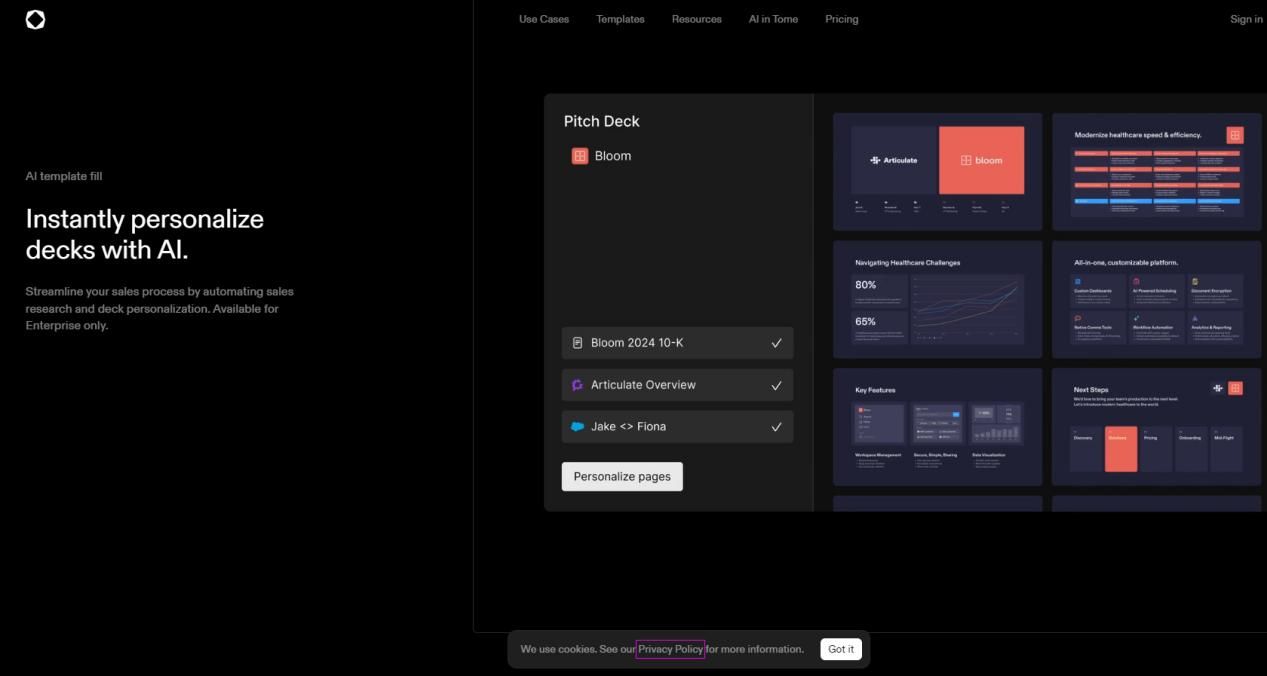Click the Onboarding step in Next Steps slide
The width and height of the screenshot is (1267, 676).
click(1191, 448)
